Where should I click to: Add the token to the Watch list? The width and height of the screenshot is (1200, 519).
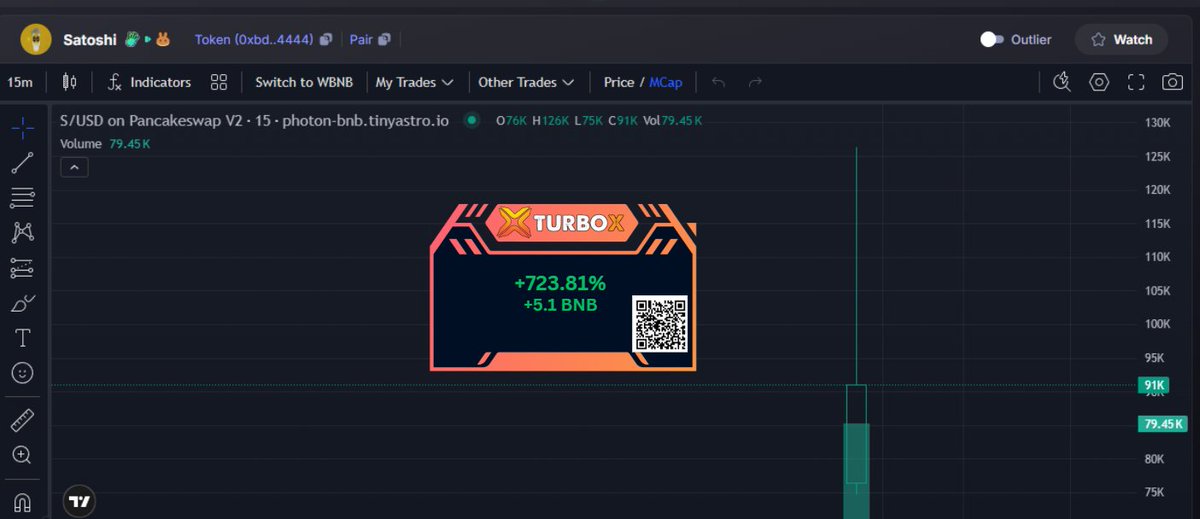coord(1121,40)
